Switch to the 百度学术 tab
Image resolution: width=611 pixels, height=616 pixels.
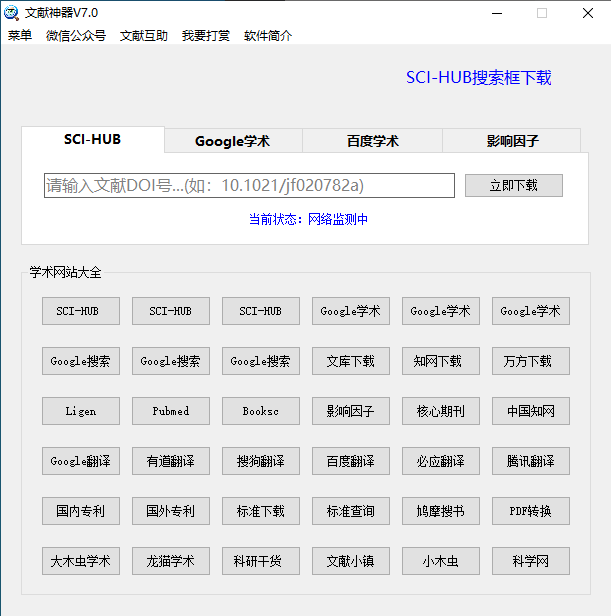pyautogui.click(x=372, y=141)
